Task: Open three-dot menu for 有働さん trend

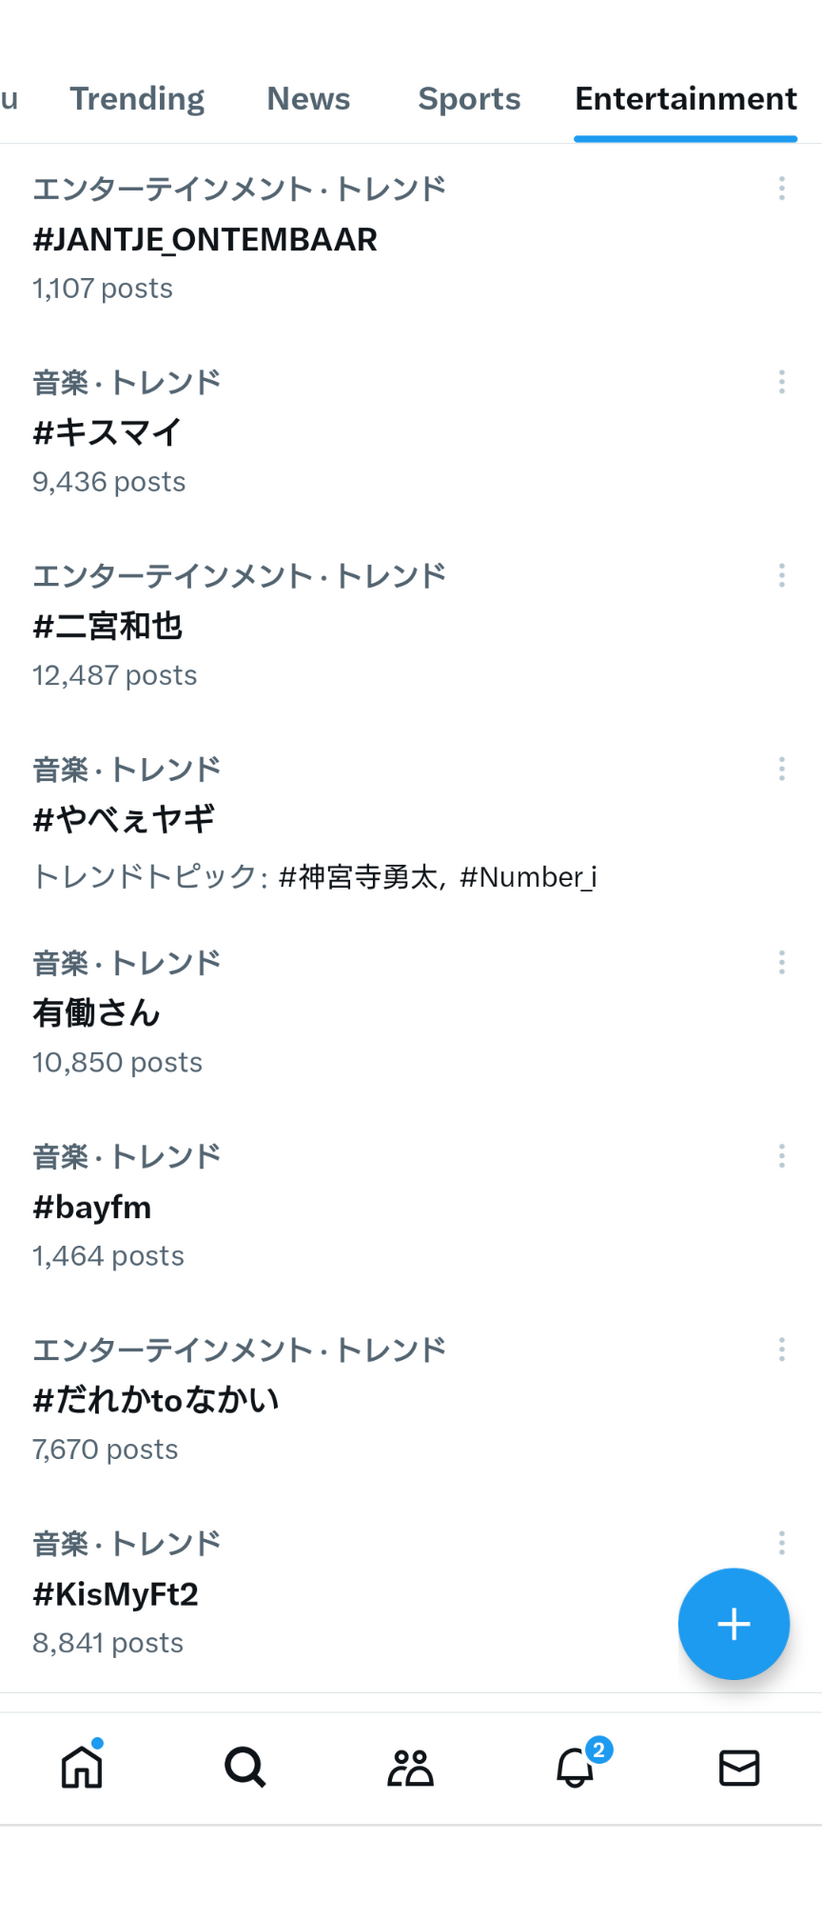Action: point(782,962)
